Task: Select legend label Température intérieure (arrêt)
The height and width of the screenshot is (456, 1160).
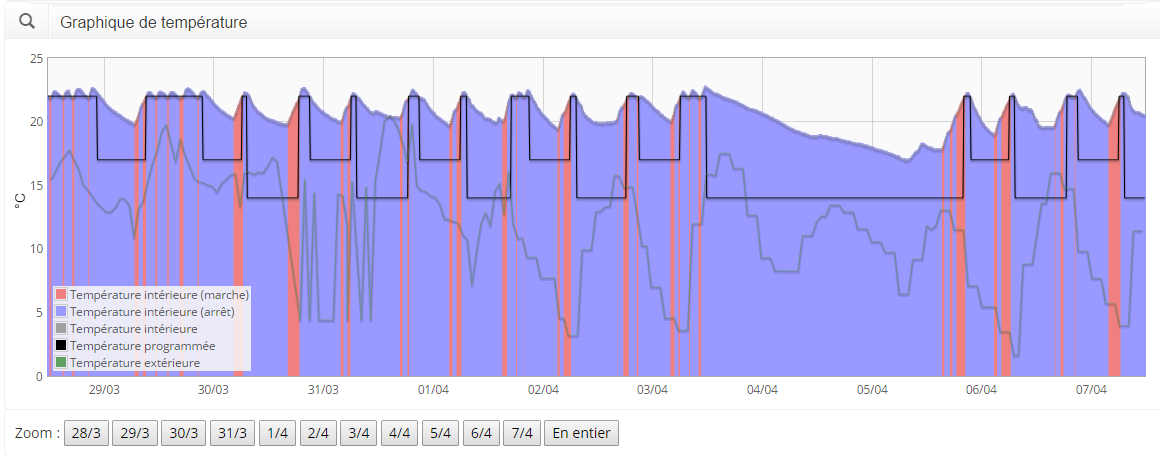Action: 152,312
